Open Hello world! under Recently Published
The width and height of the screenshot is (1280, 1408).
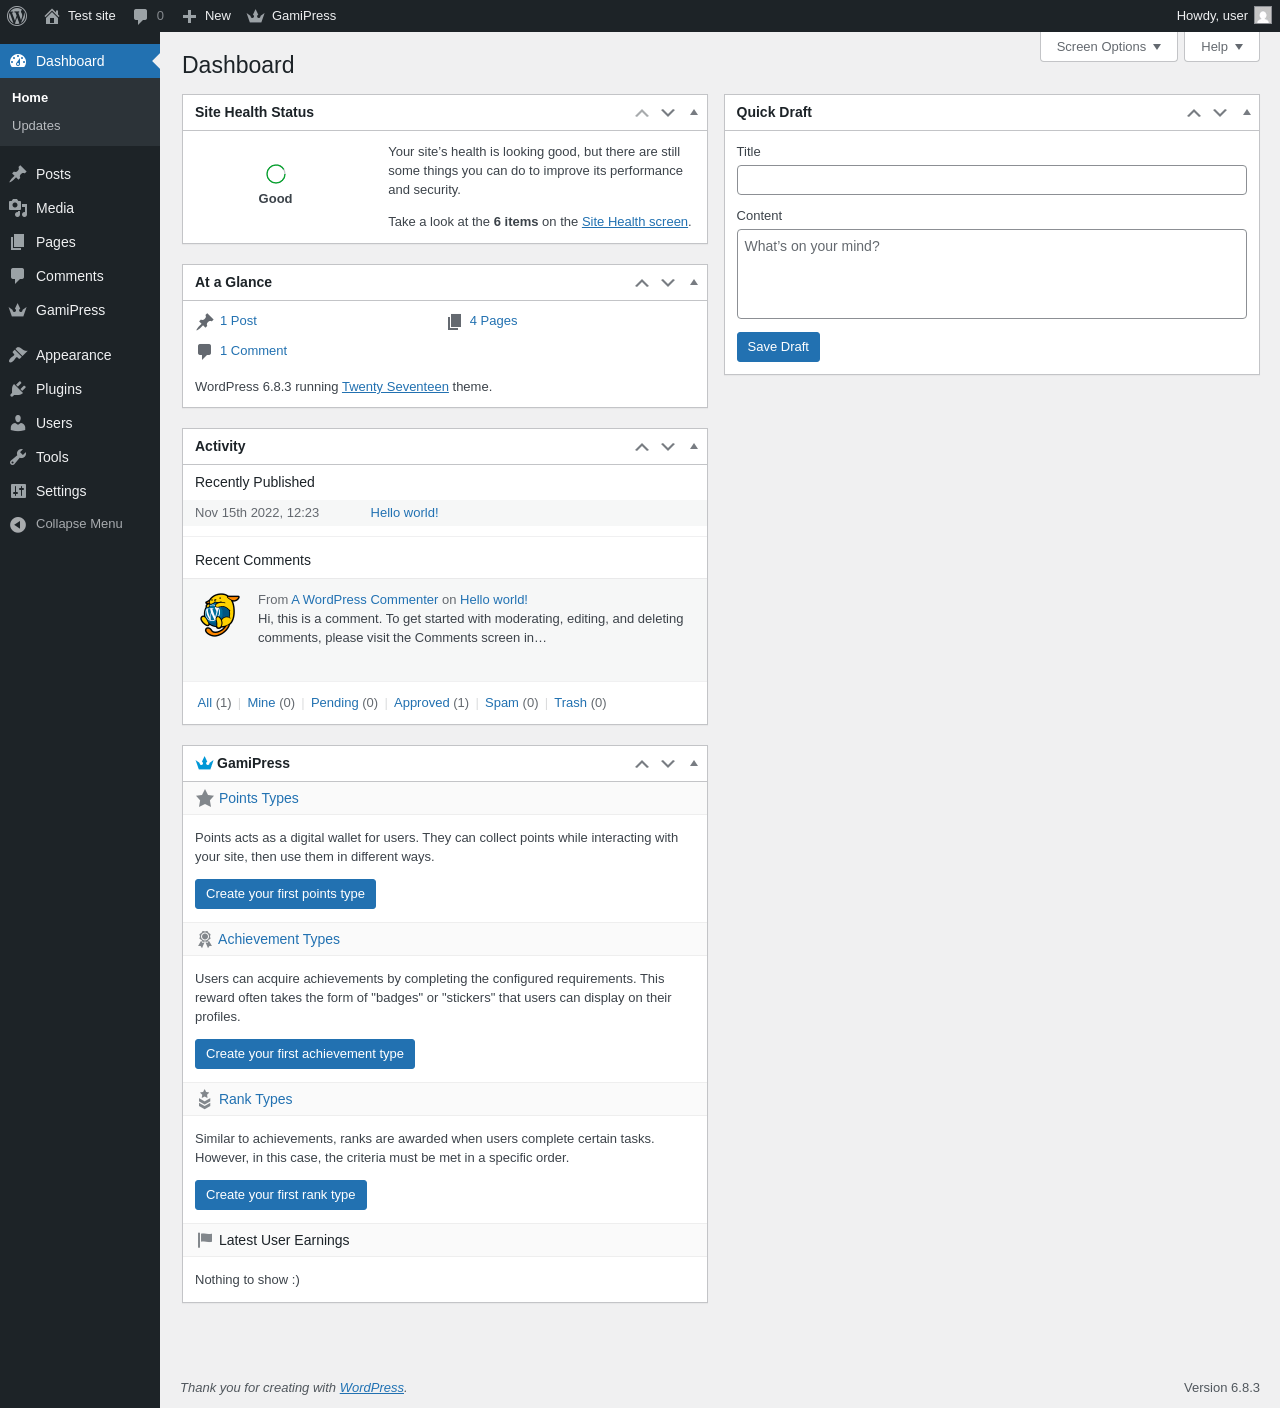(404, 513)
